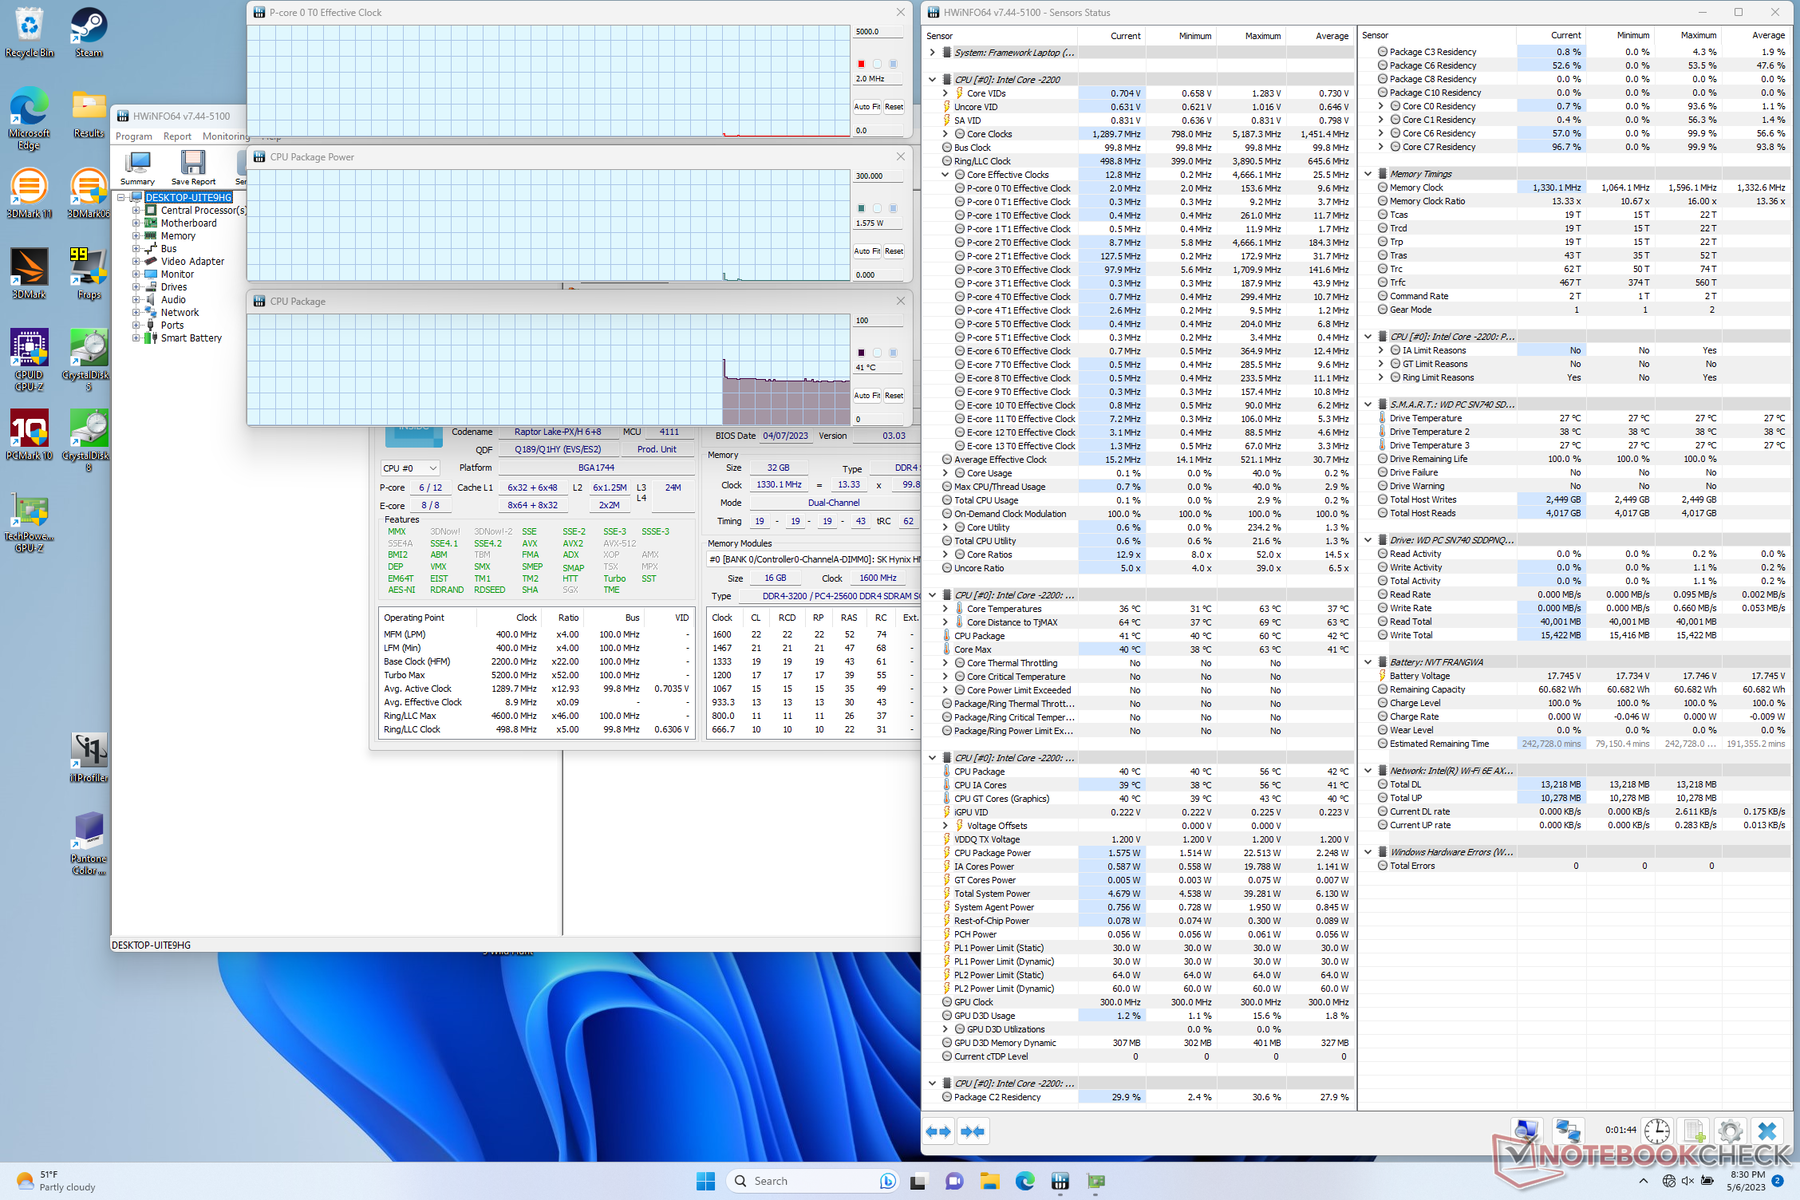Reset the sensor timer clock icon

click(1657, 1131)
